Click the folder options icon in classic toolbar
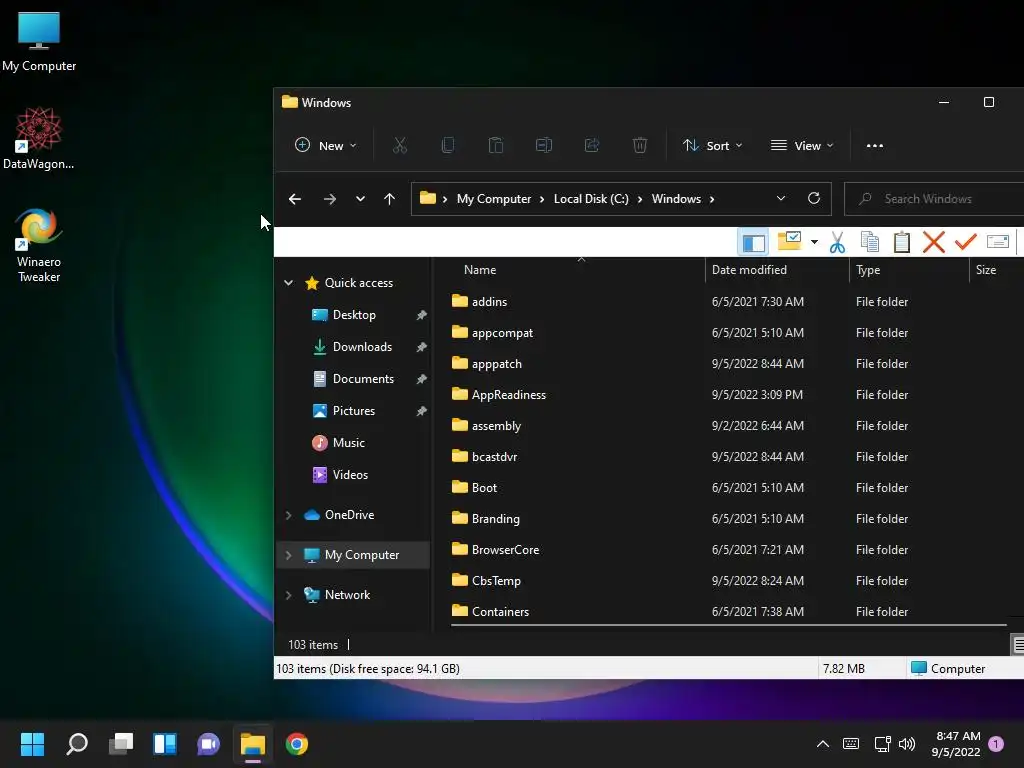1024x768 pixels. tap(790, 241)
